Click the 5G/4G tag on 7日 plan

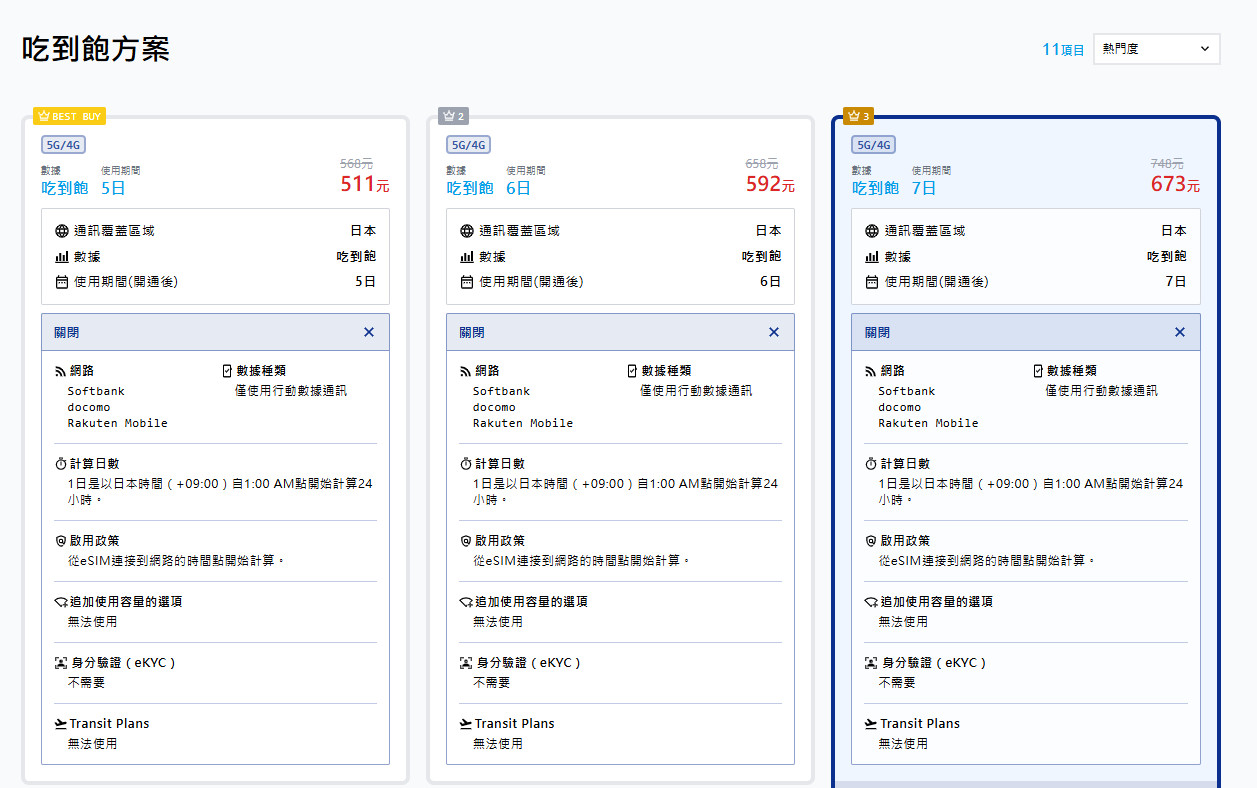point(873,145)
